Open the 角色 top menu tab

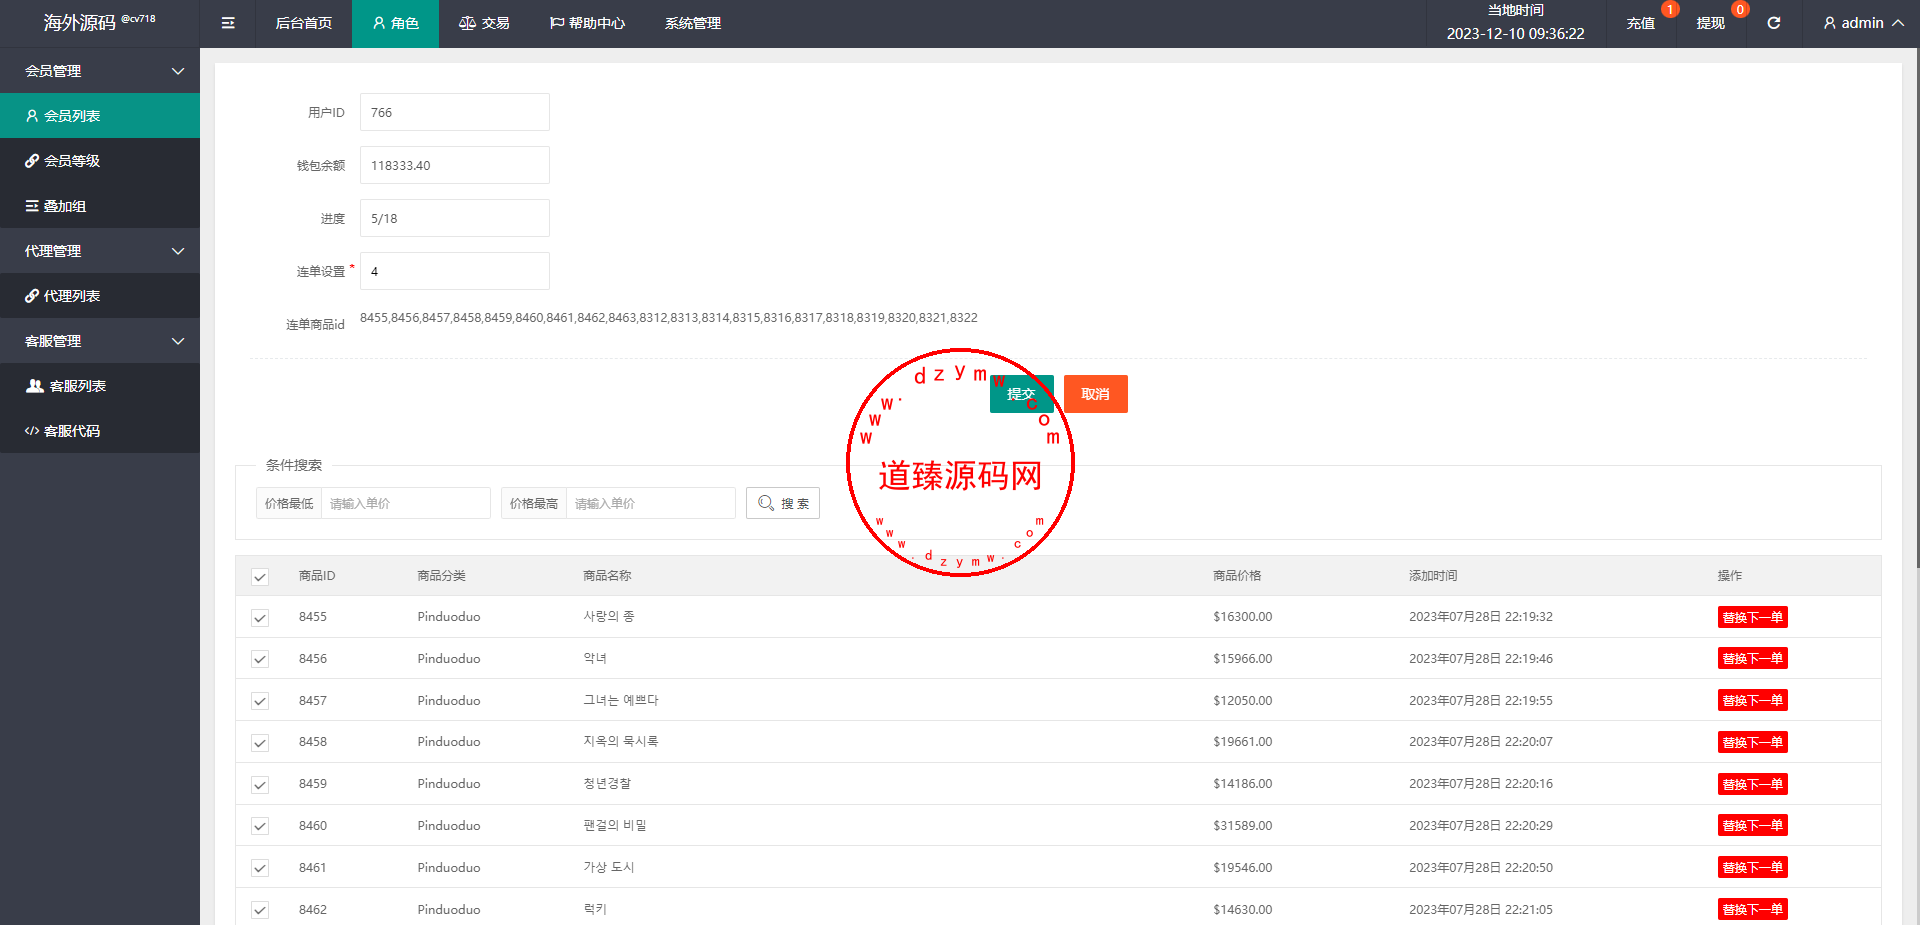395,23
